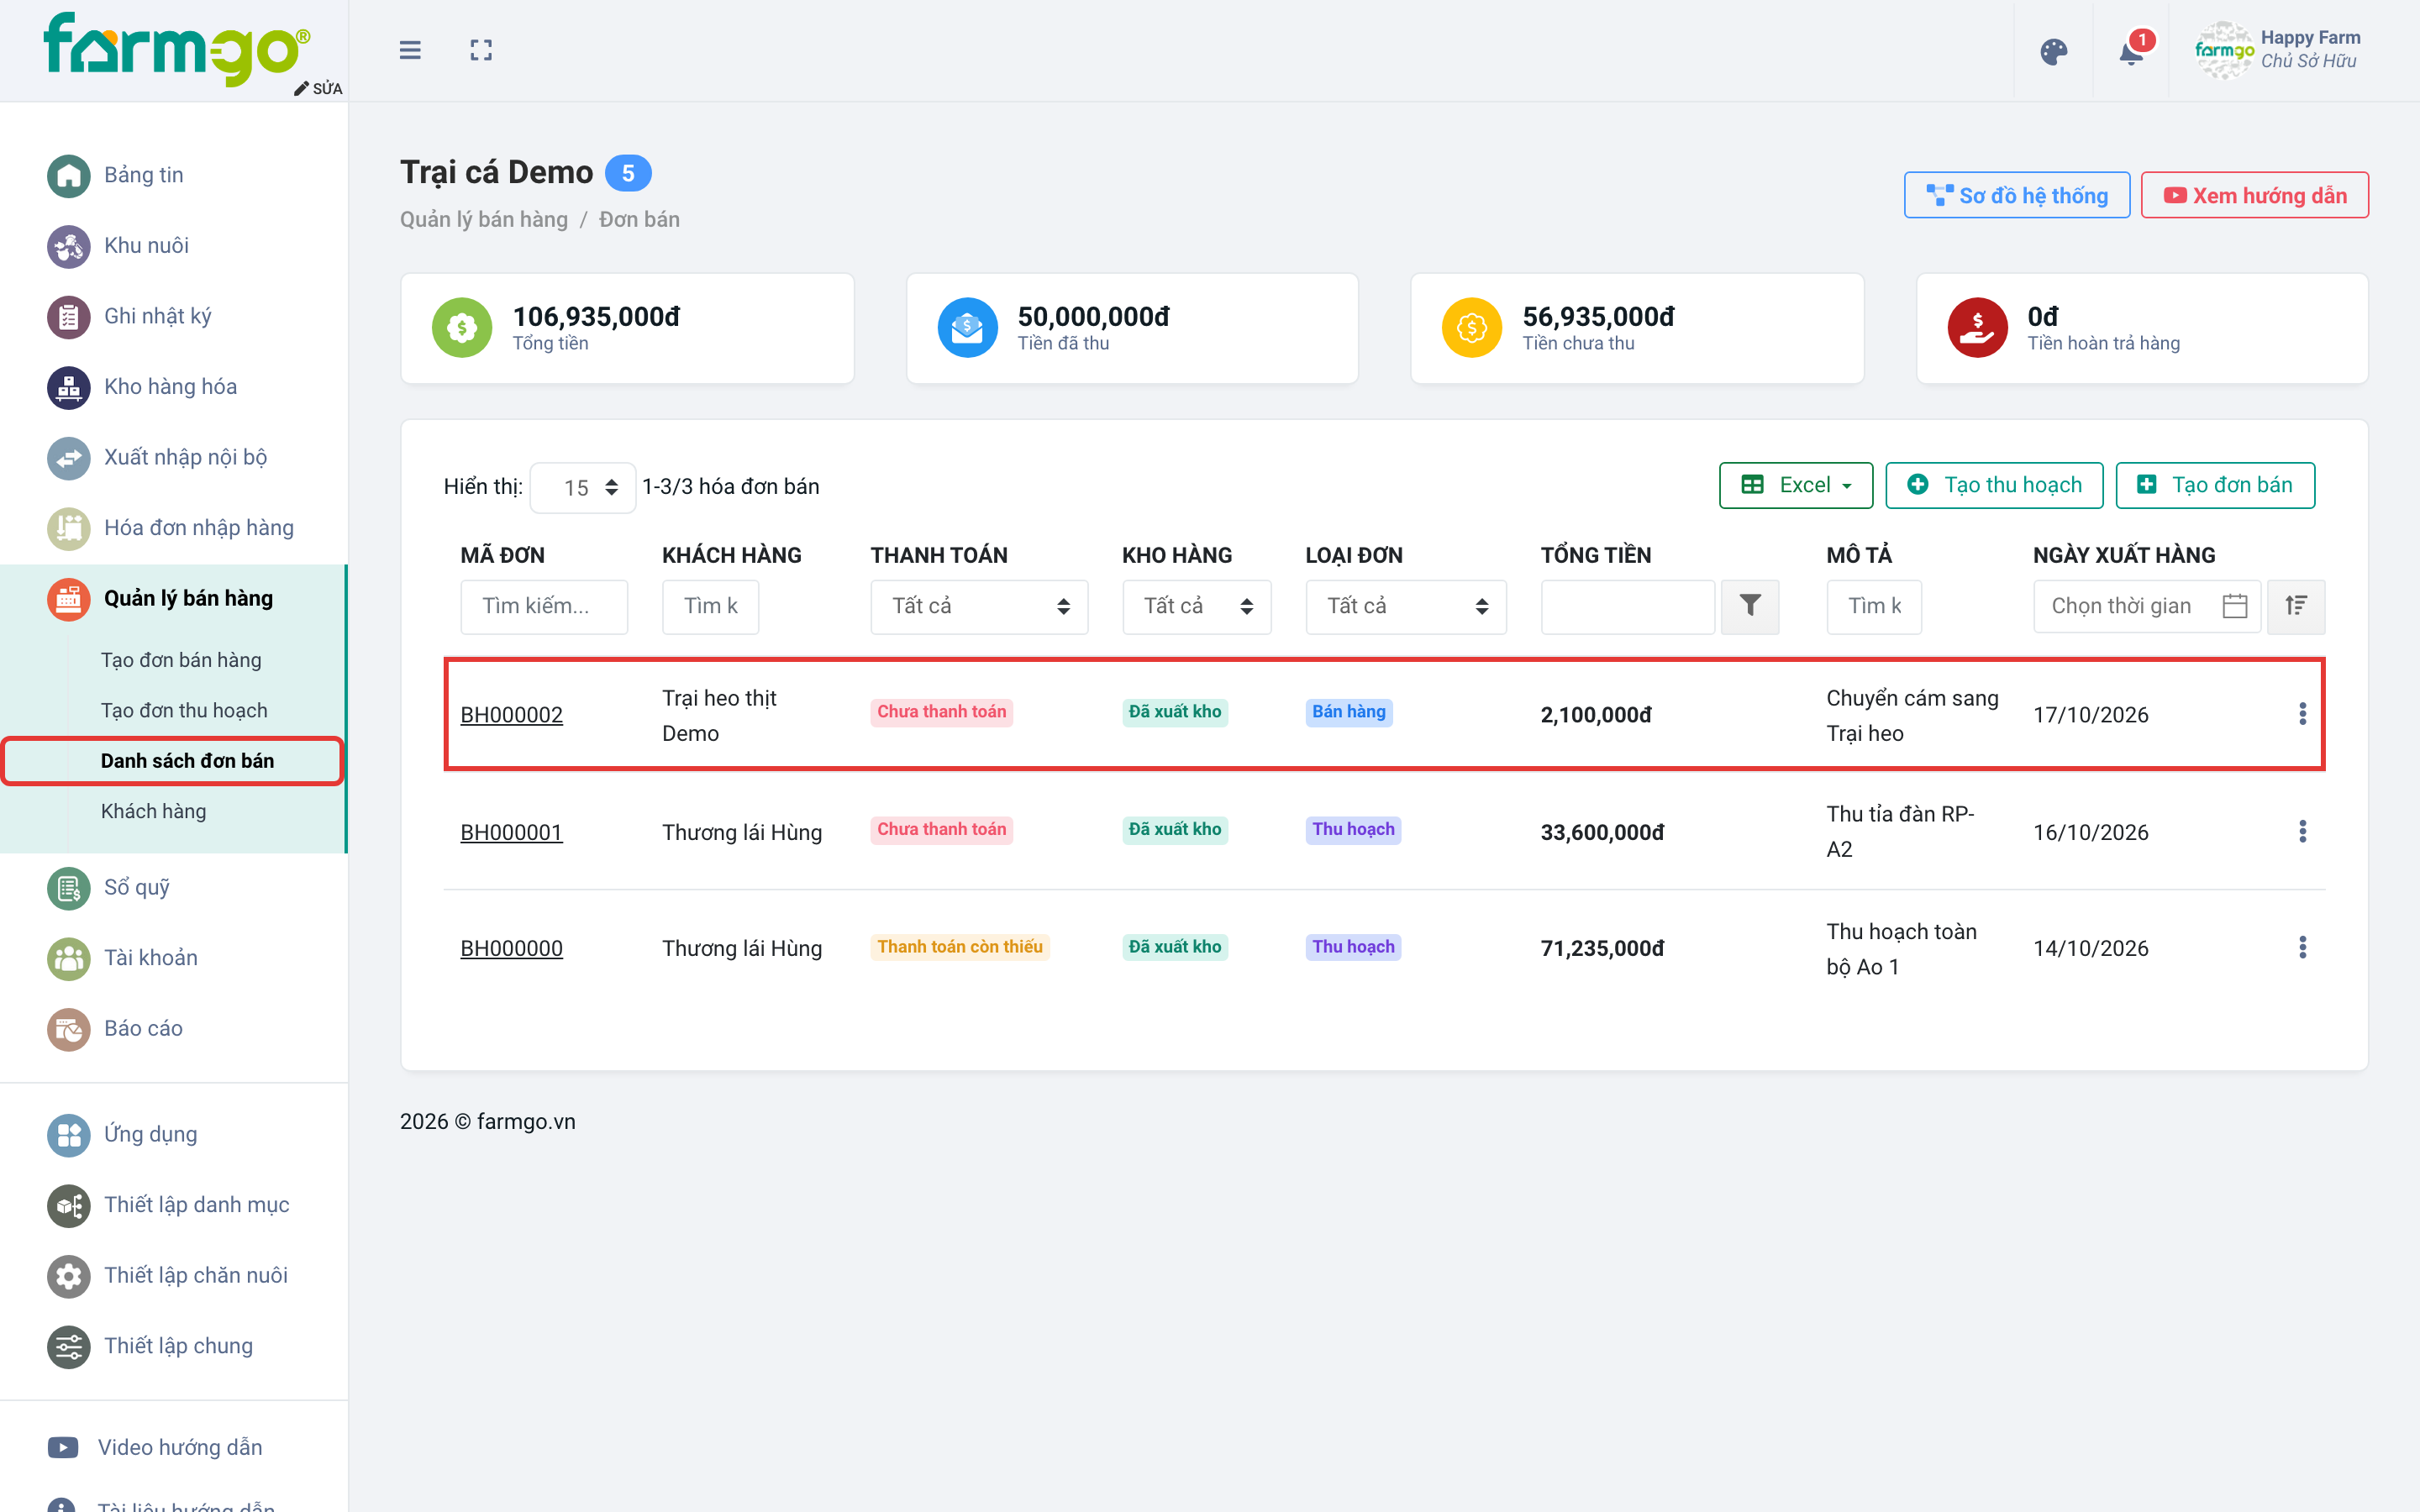This screenshot has width=2420, height=1512.
Task: Open order link BH000002
Action: (x=511, y=714)
